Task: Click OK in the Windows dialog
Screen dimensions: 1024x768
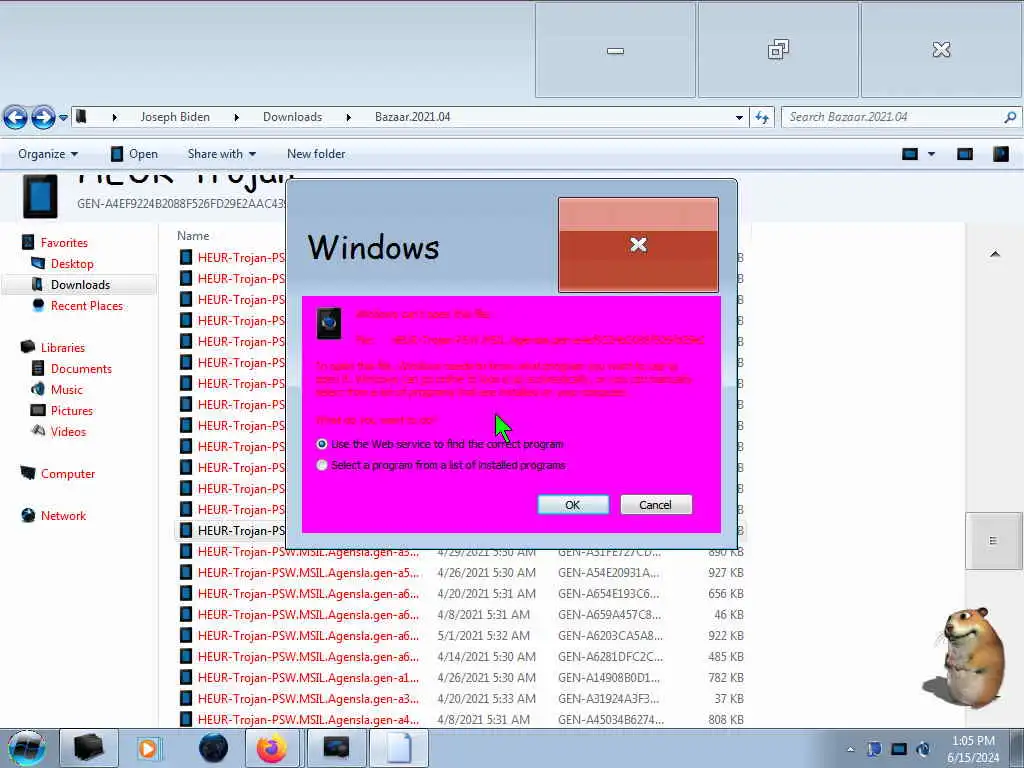Action: click(573, 505)
